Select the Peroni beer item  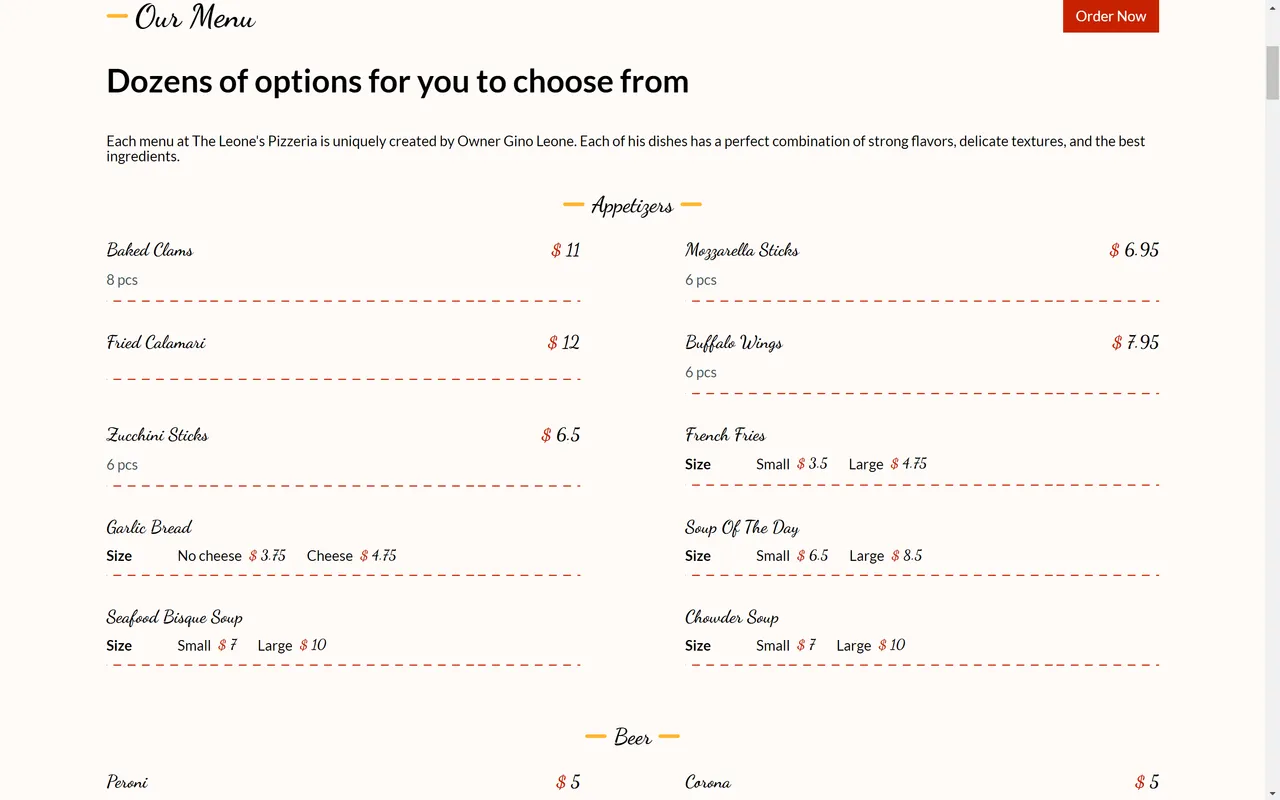[x=127, y=782]
